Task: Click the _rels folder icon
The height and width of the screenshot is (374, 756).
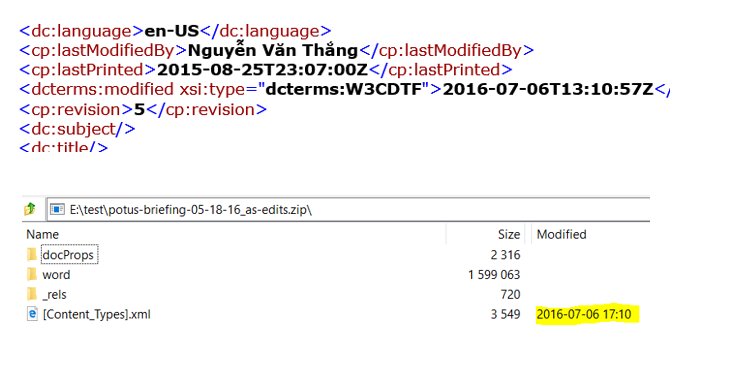Action: [x=32, y=294]
